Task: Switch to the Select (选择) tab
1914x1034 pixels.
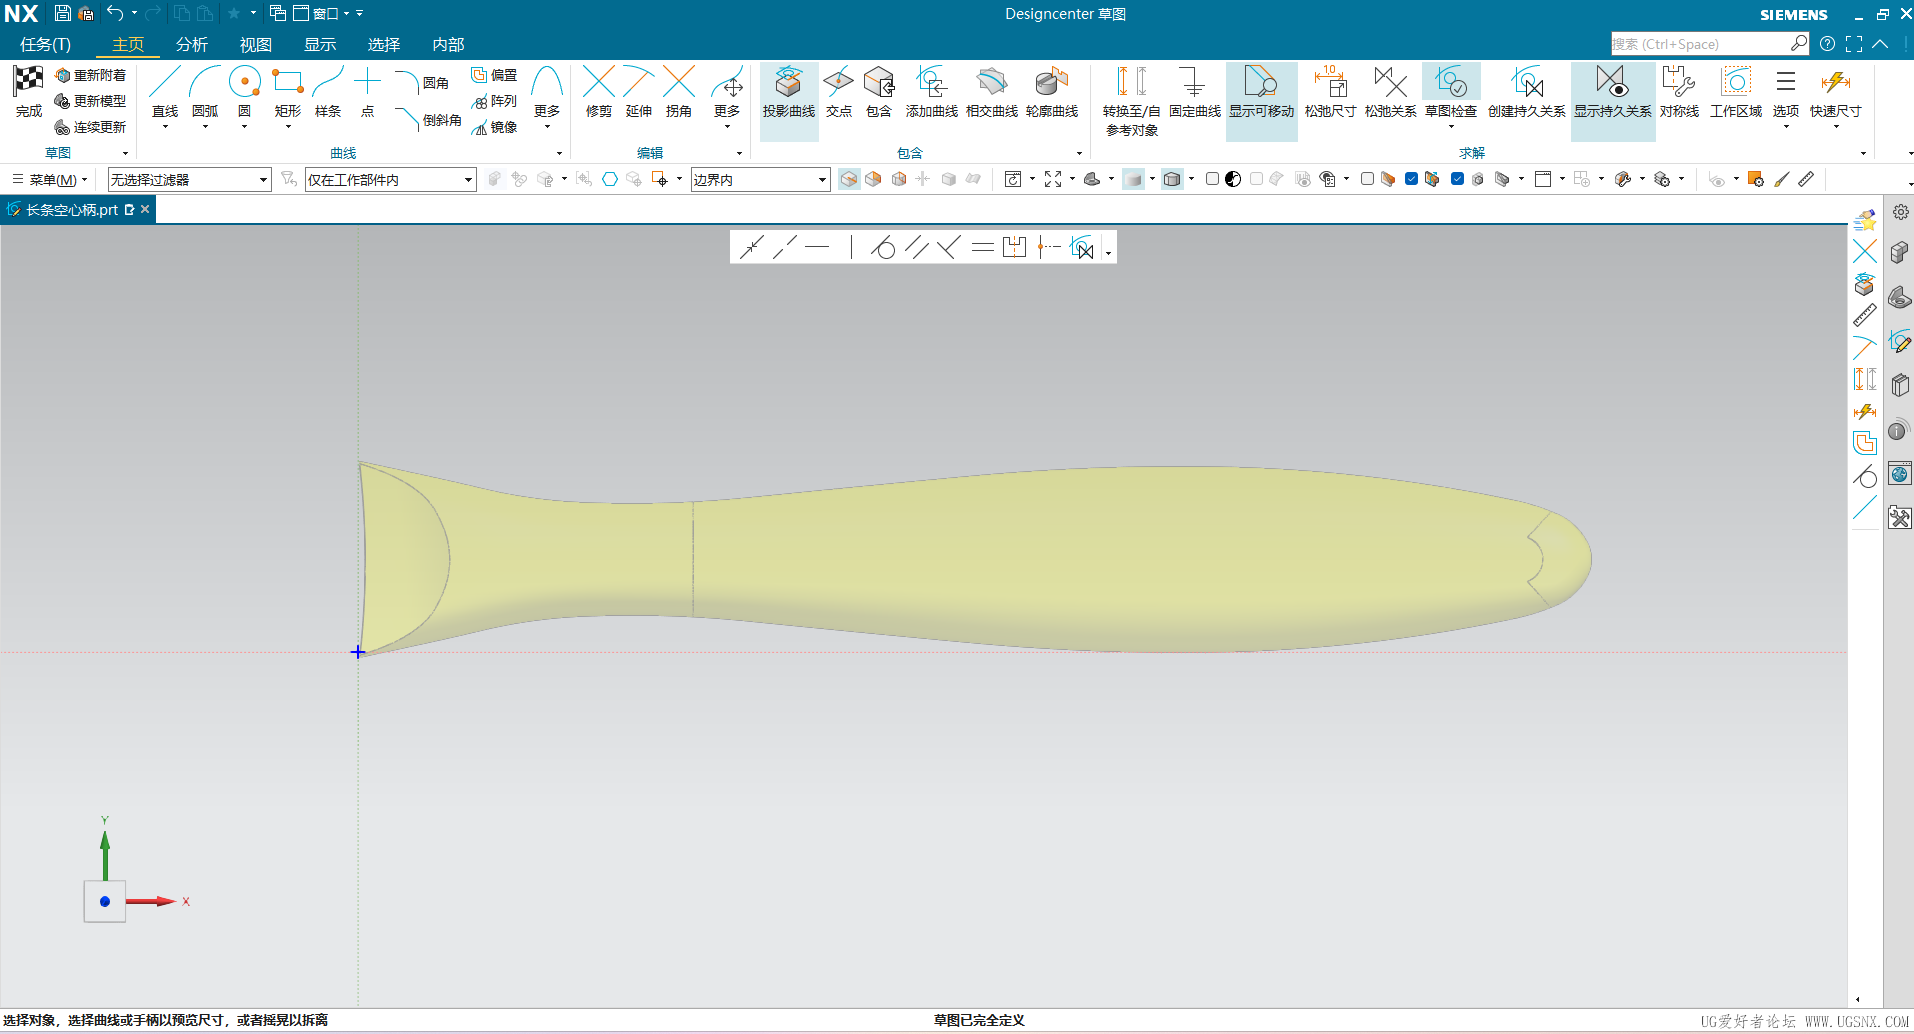Action: click(384, 44)
